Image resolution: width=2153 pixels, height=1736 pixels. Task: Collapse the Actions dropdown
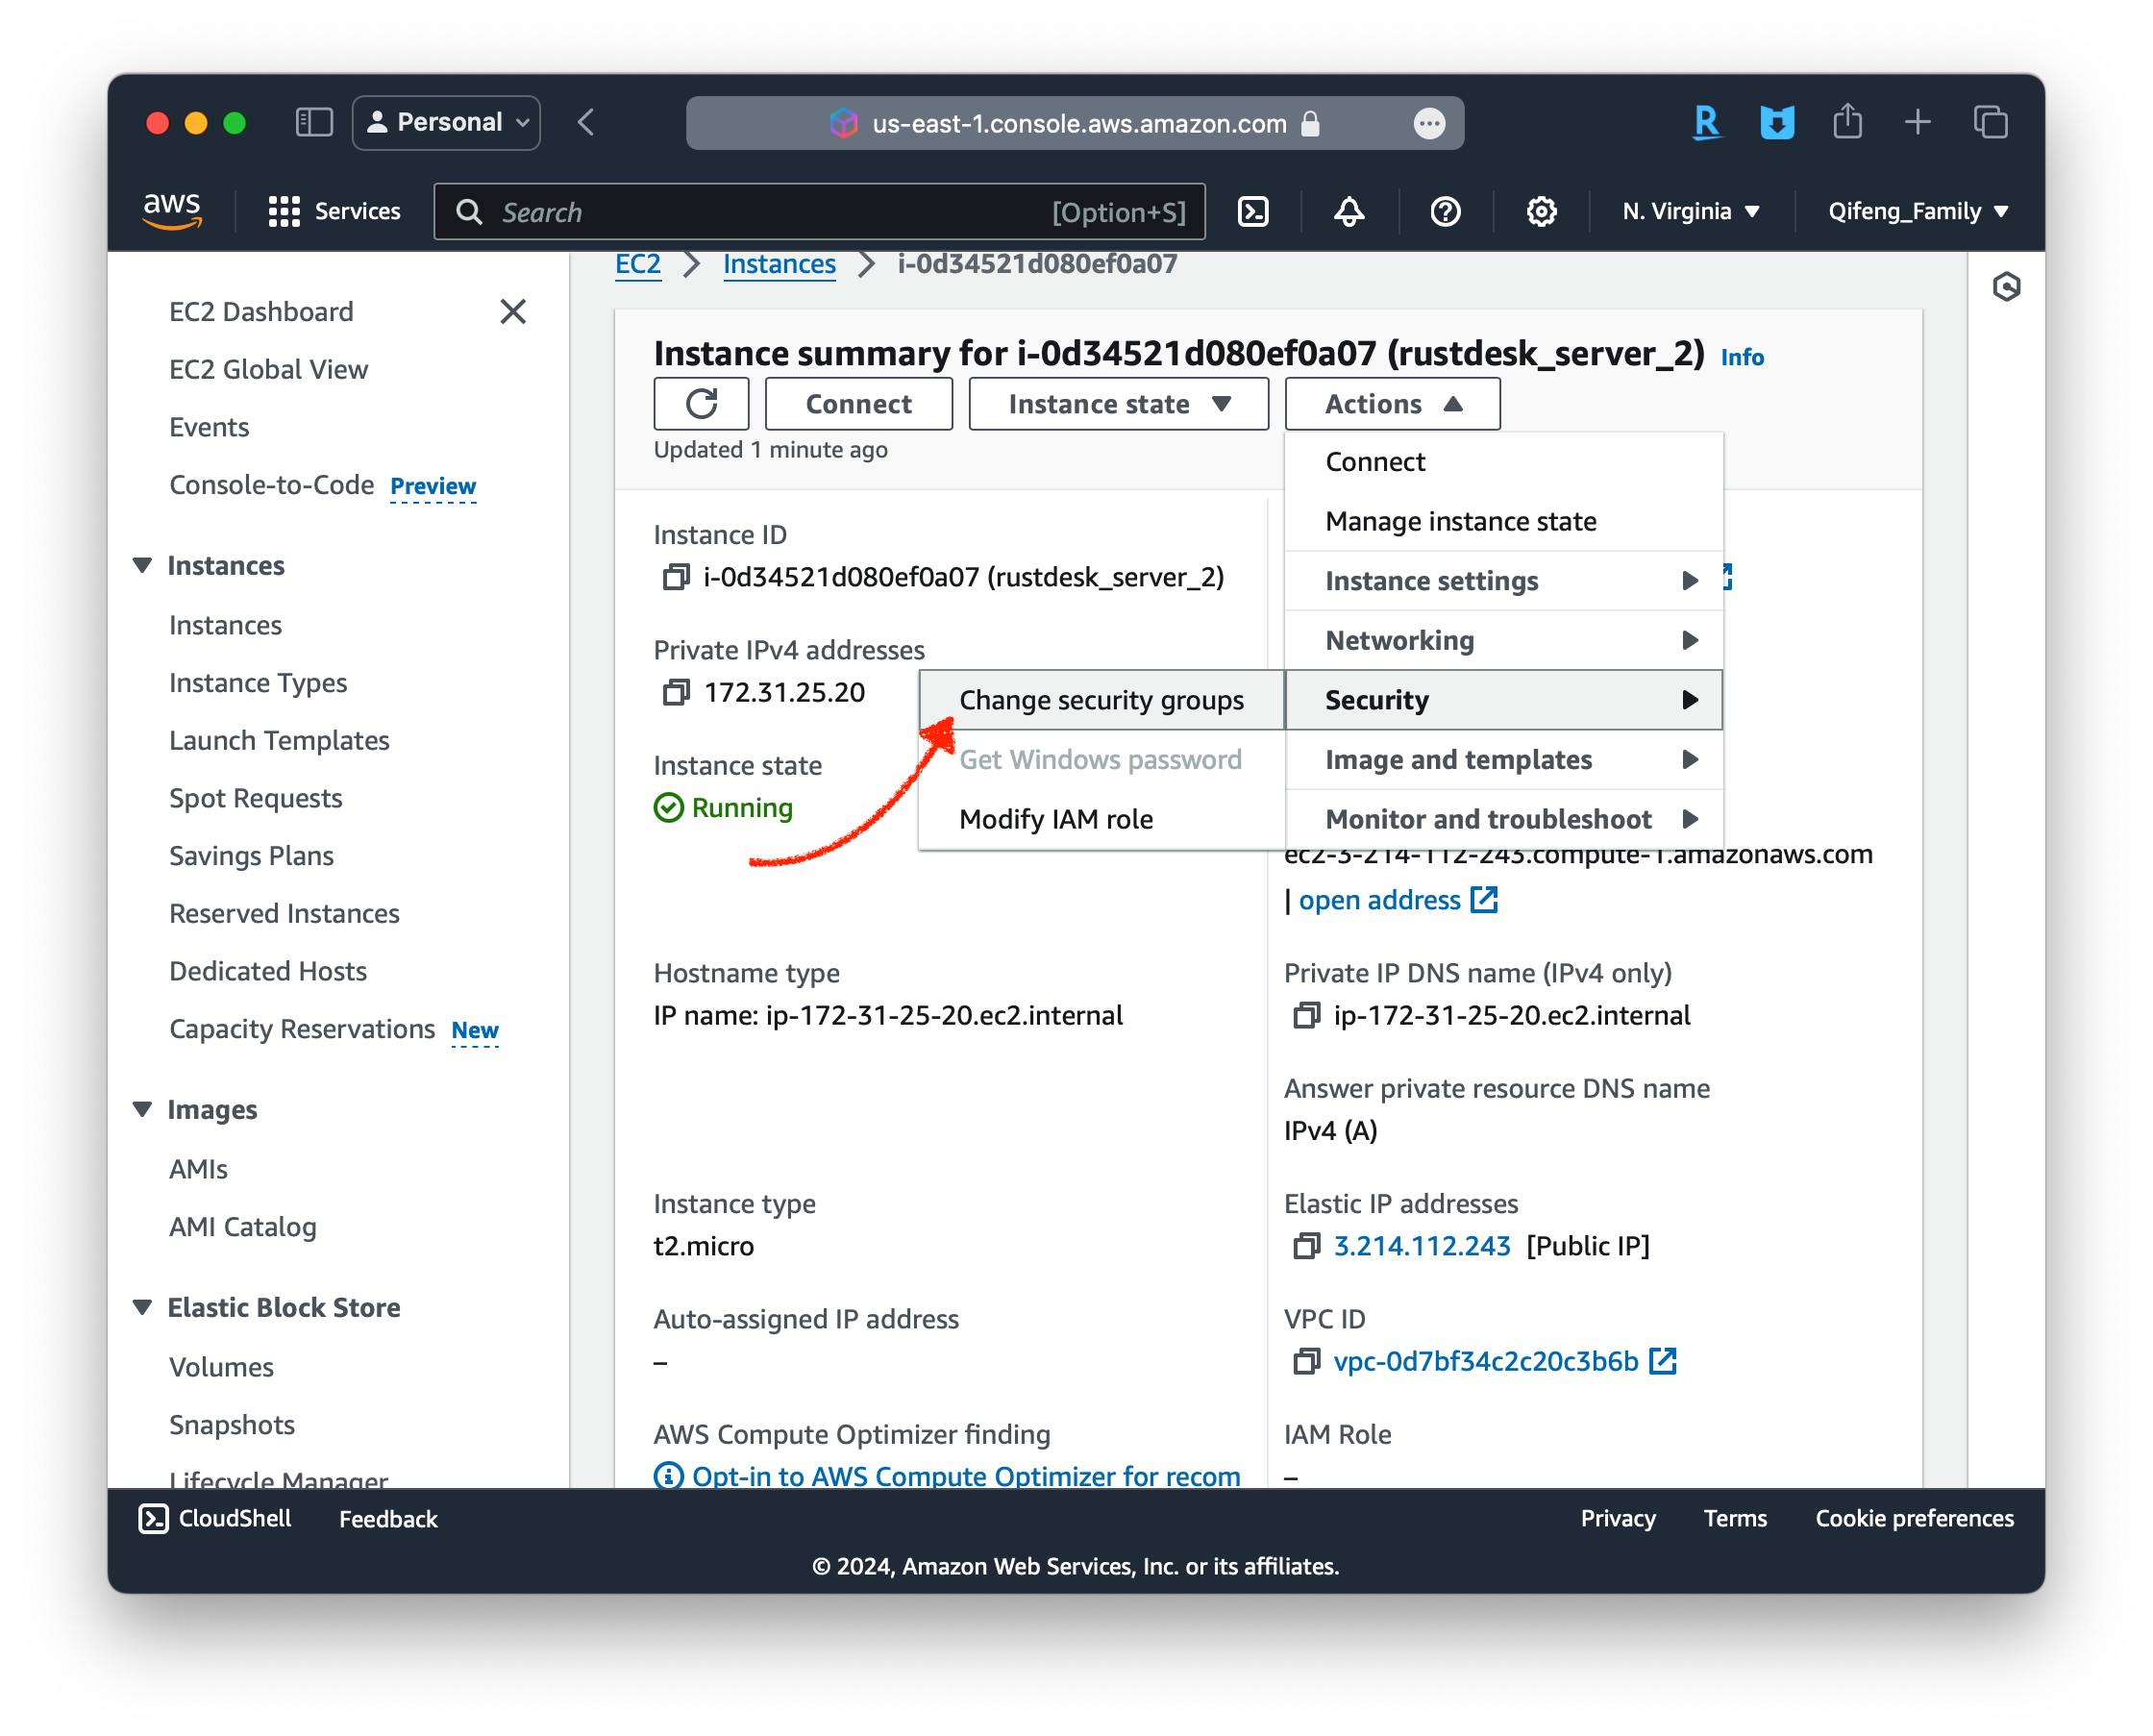(1392, 404)
